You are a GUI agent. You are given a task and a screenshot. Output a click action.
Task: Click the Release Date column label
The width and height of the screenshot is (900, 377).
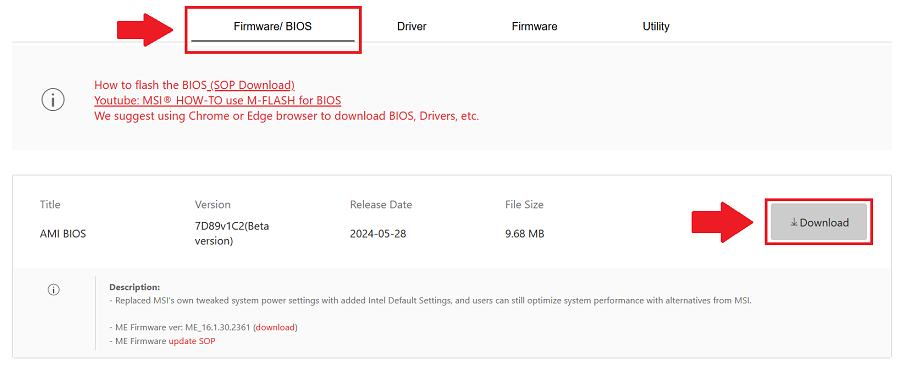381,205
